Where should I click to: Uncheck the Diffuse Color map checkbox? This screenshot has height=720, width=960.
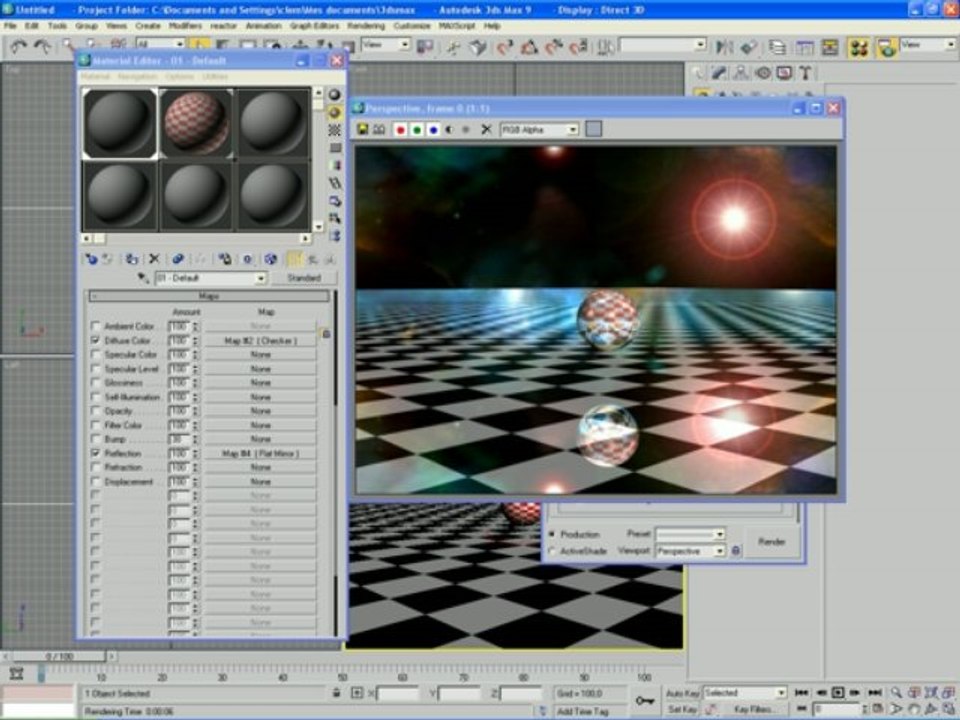pos(96,340)
